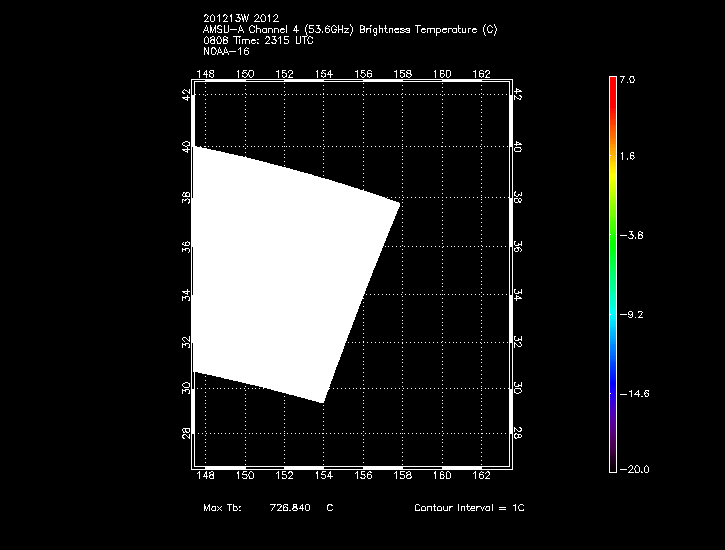Click the -9.2 color scale label
725x550 pixels.
tap(632, 314)
